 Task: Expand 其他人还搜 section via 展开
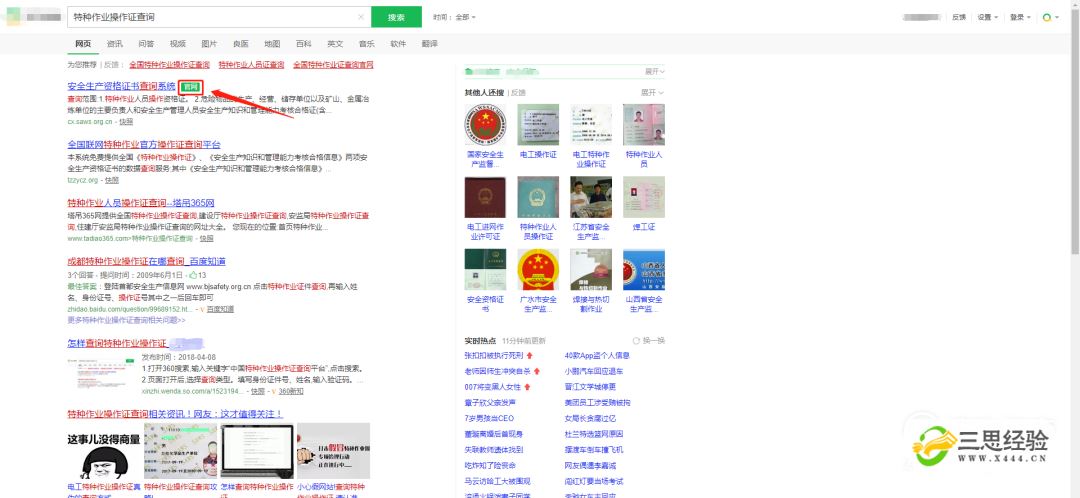tap(654, 92)
